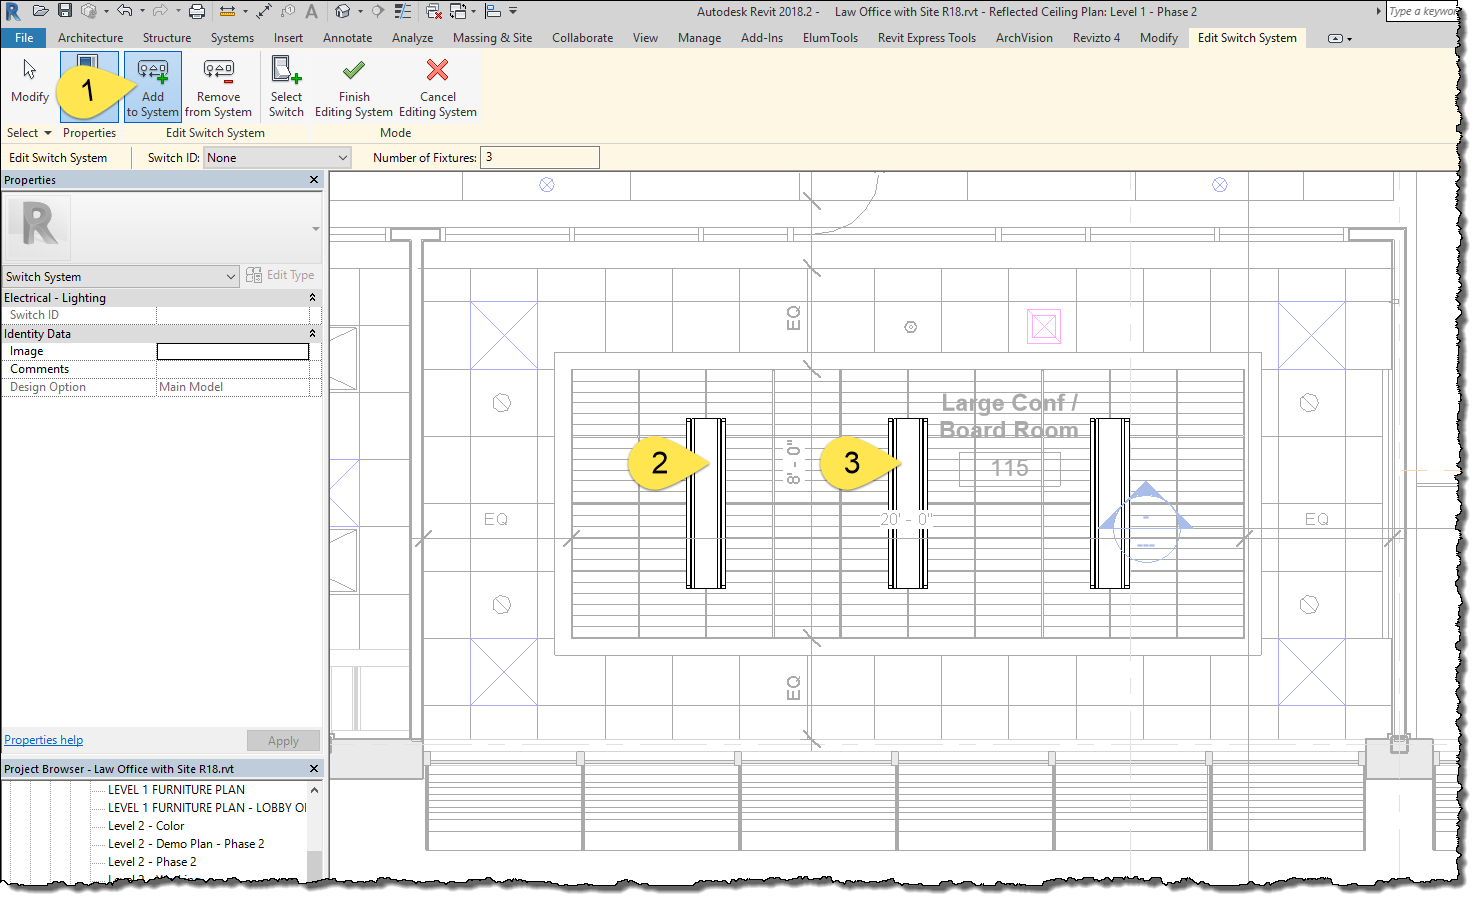The width and height of the screenshot is (1478, 901).
Task: Select the middle linear light fixture
Action: (908, 503)
